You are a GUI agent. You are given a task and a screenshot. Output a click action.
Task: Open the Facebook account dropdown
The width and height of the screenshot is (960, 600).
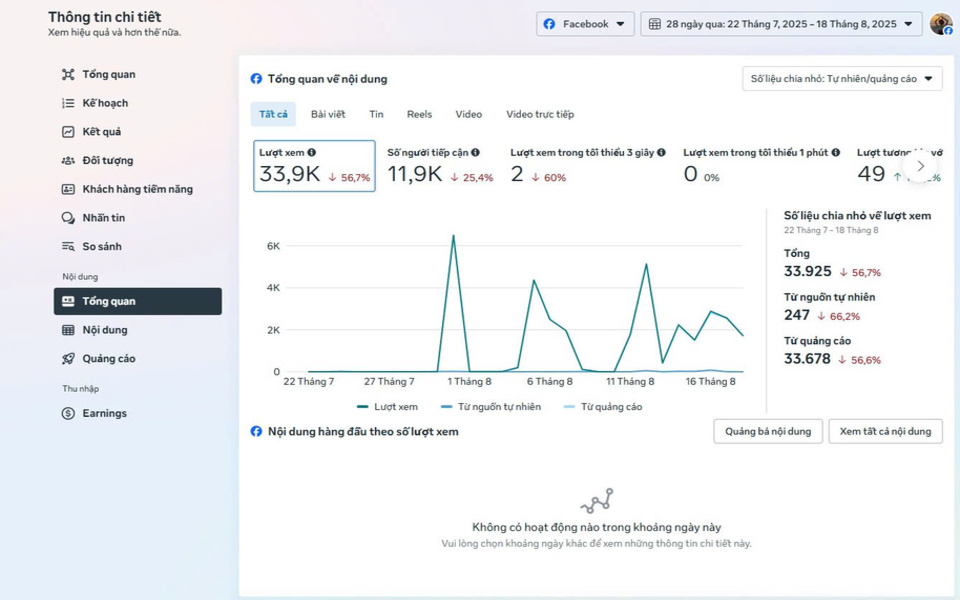(x=585, y=23)
